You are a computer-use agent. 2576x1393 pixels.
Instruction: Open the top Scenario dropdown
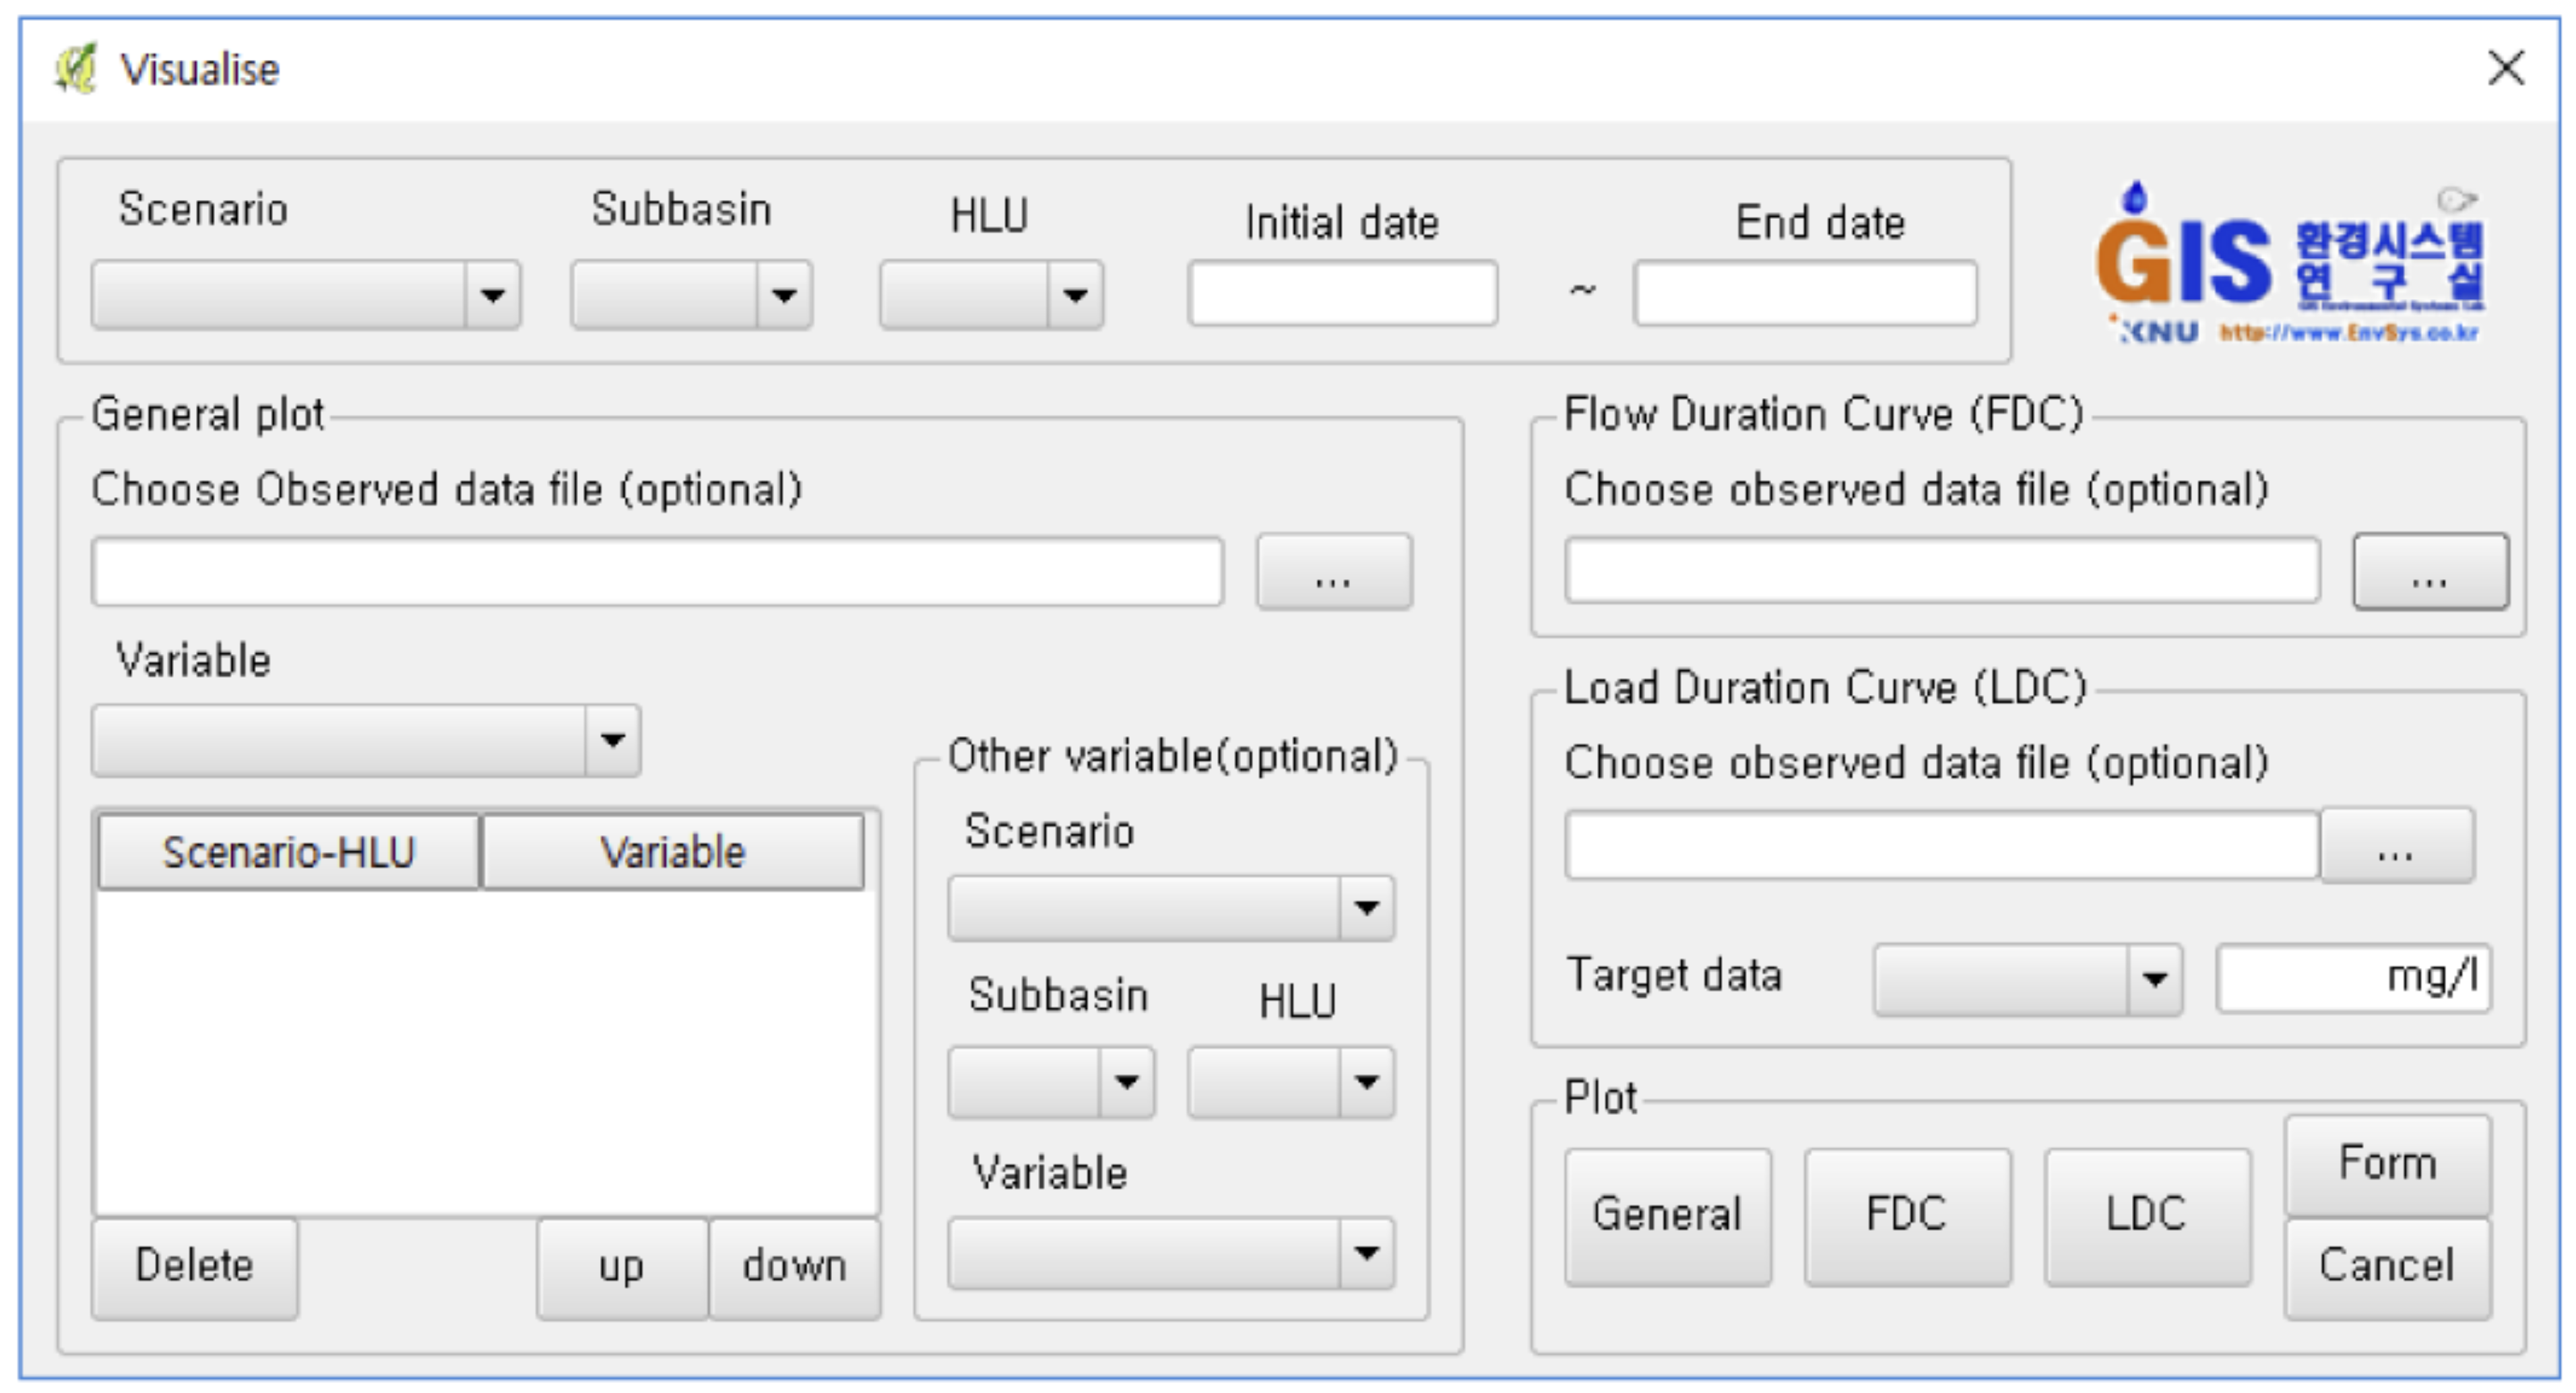click(x=305, y=295)
